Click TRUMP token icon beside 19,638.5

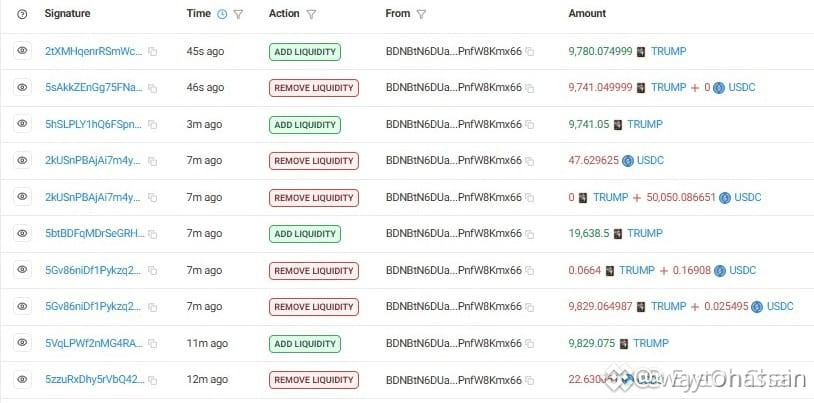[x=618, y=234]
